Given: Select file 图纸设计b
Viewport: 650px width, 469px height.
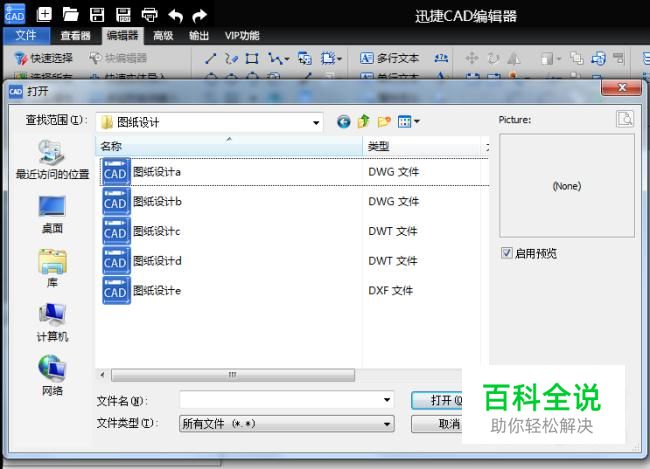Looking at the screenshot, I should (x=157, y=202).
